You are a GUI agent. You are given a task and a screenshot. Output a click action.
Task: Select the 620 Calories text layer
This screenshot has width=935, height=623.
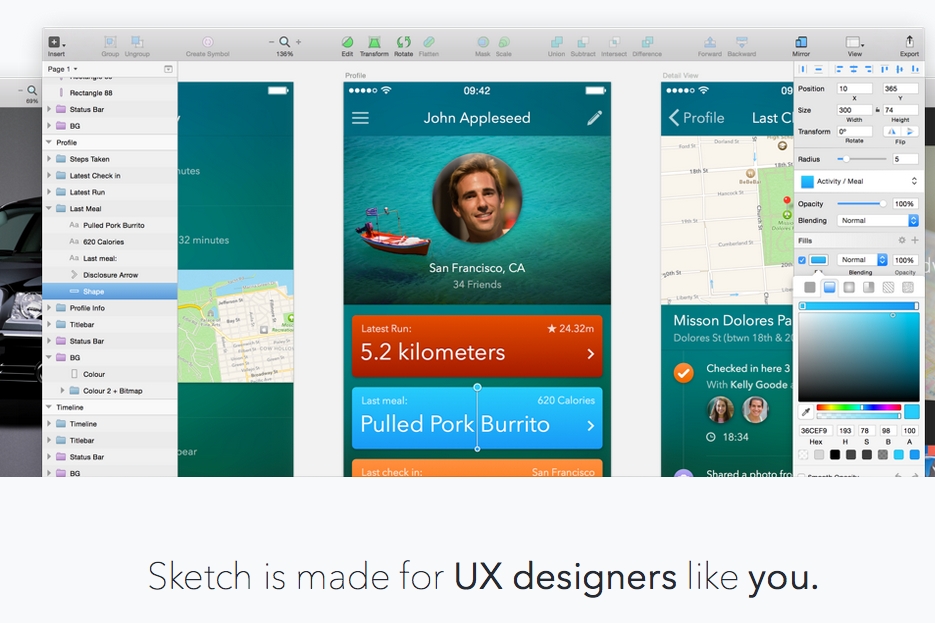(x=110, y=242)
